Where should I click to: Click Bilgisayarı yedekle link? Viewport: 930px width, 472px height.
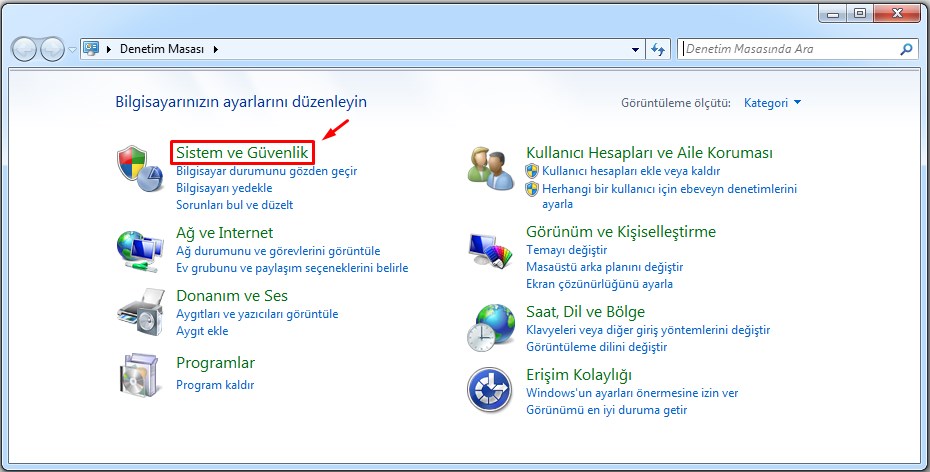224,188
